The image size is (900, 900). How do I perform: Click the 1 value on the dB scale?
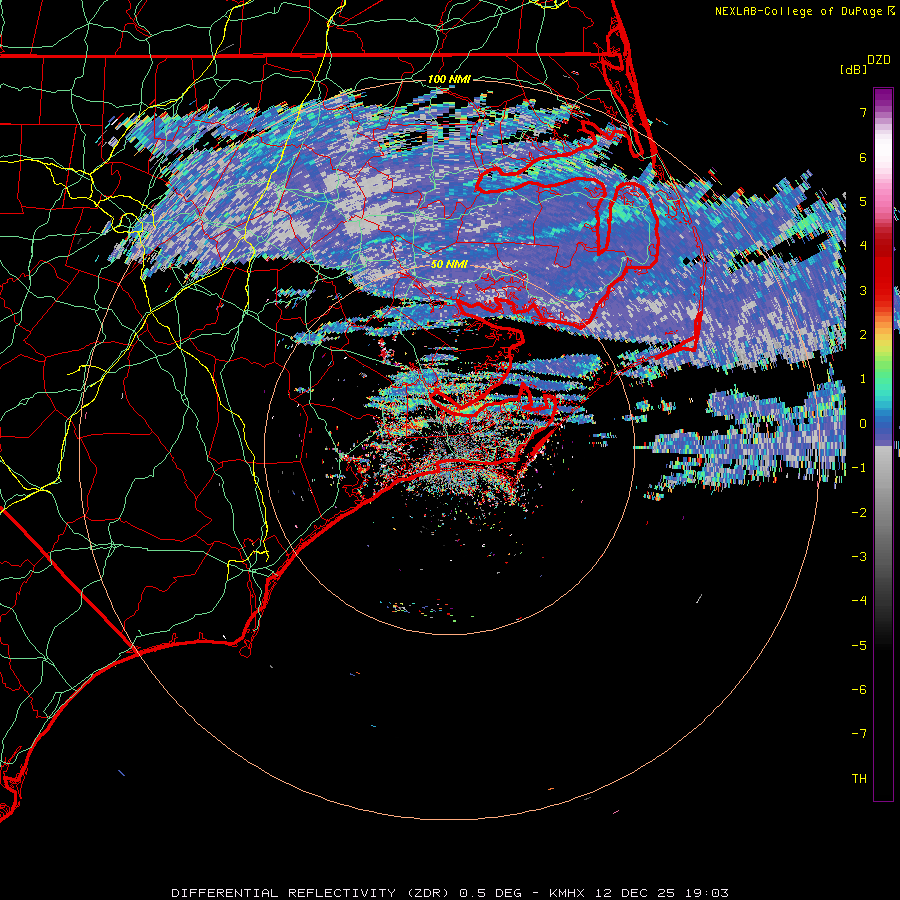[863, 379]
